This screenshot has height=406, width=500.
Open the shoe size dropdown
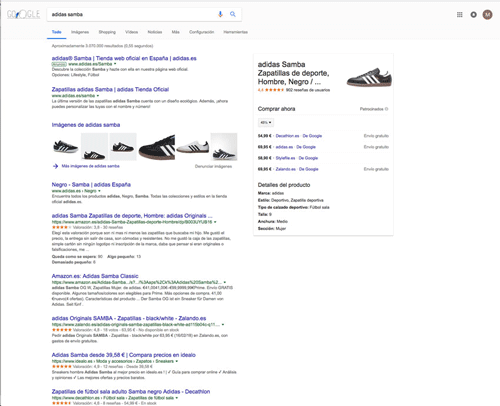266,123
